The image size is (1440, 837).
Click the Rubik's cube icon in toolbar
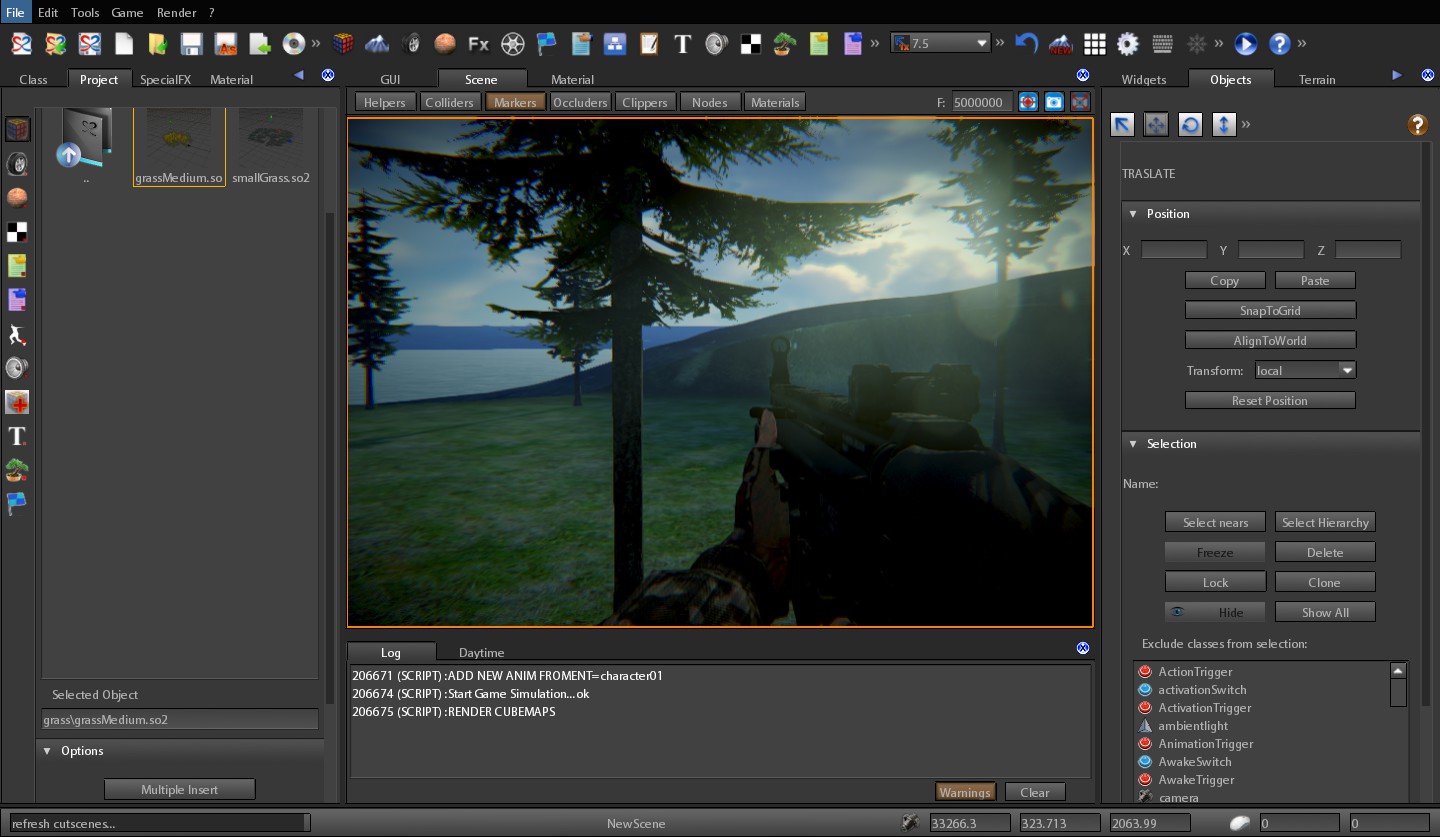(344, 44)
